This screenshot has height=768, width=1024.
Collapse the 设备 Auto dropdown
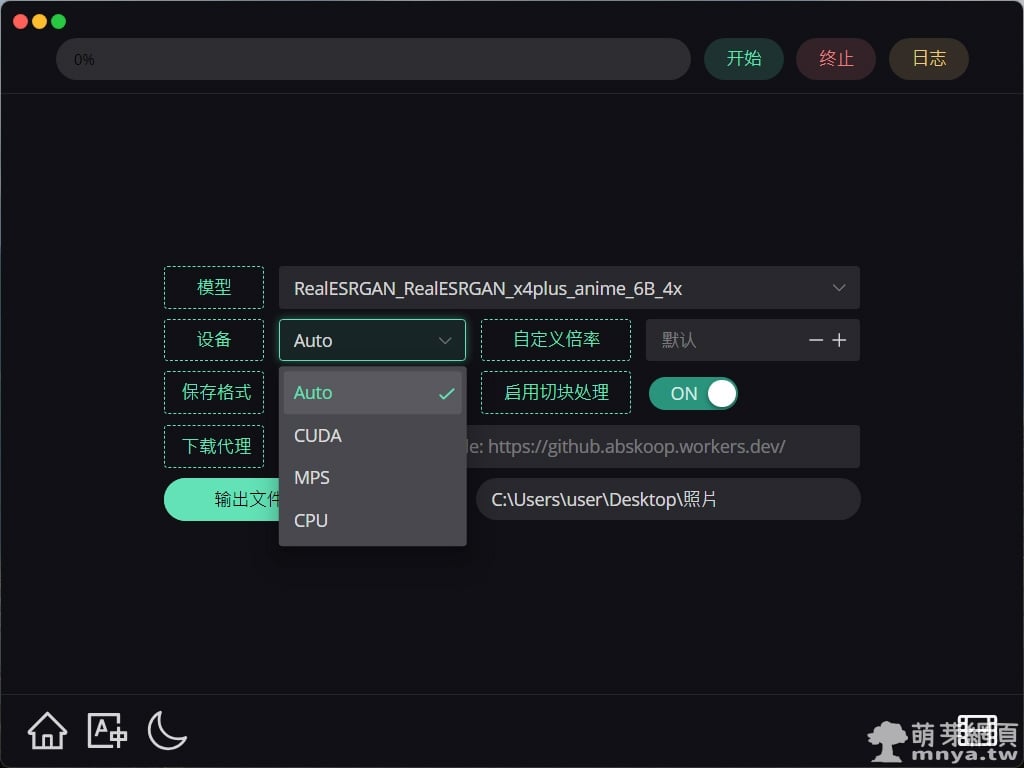click(372, 340)
